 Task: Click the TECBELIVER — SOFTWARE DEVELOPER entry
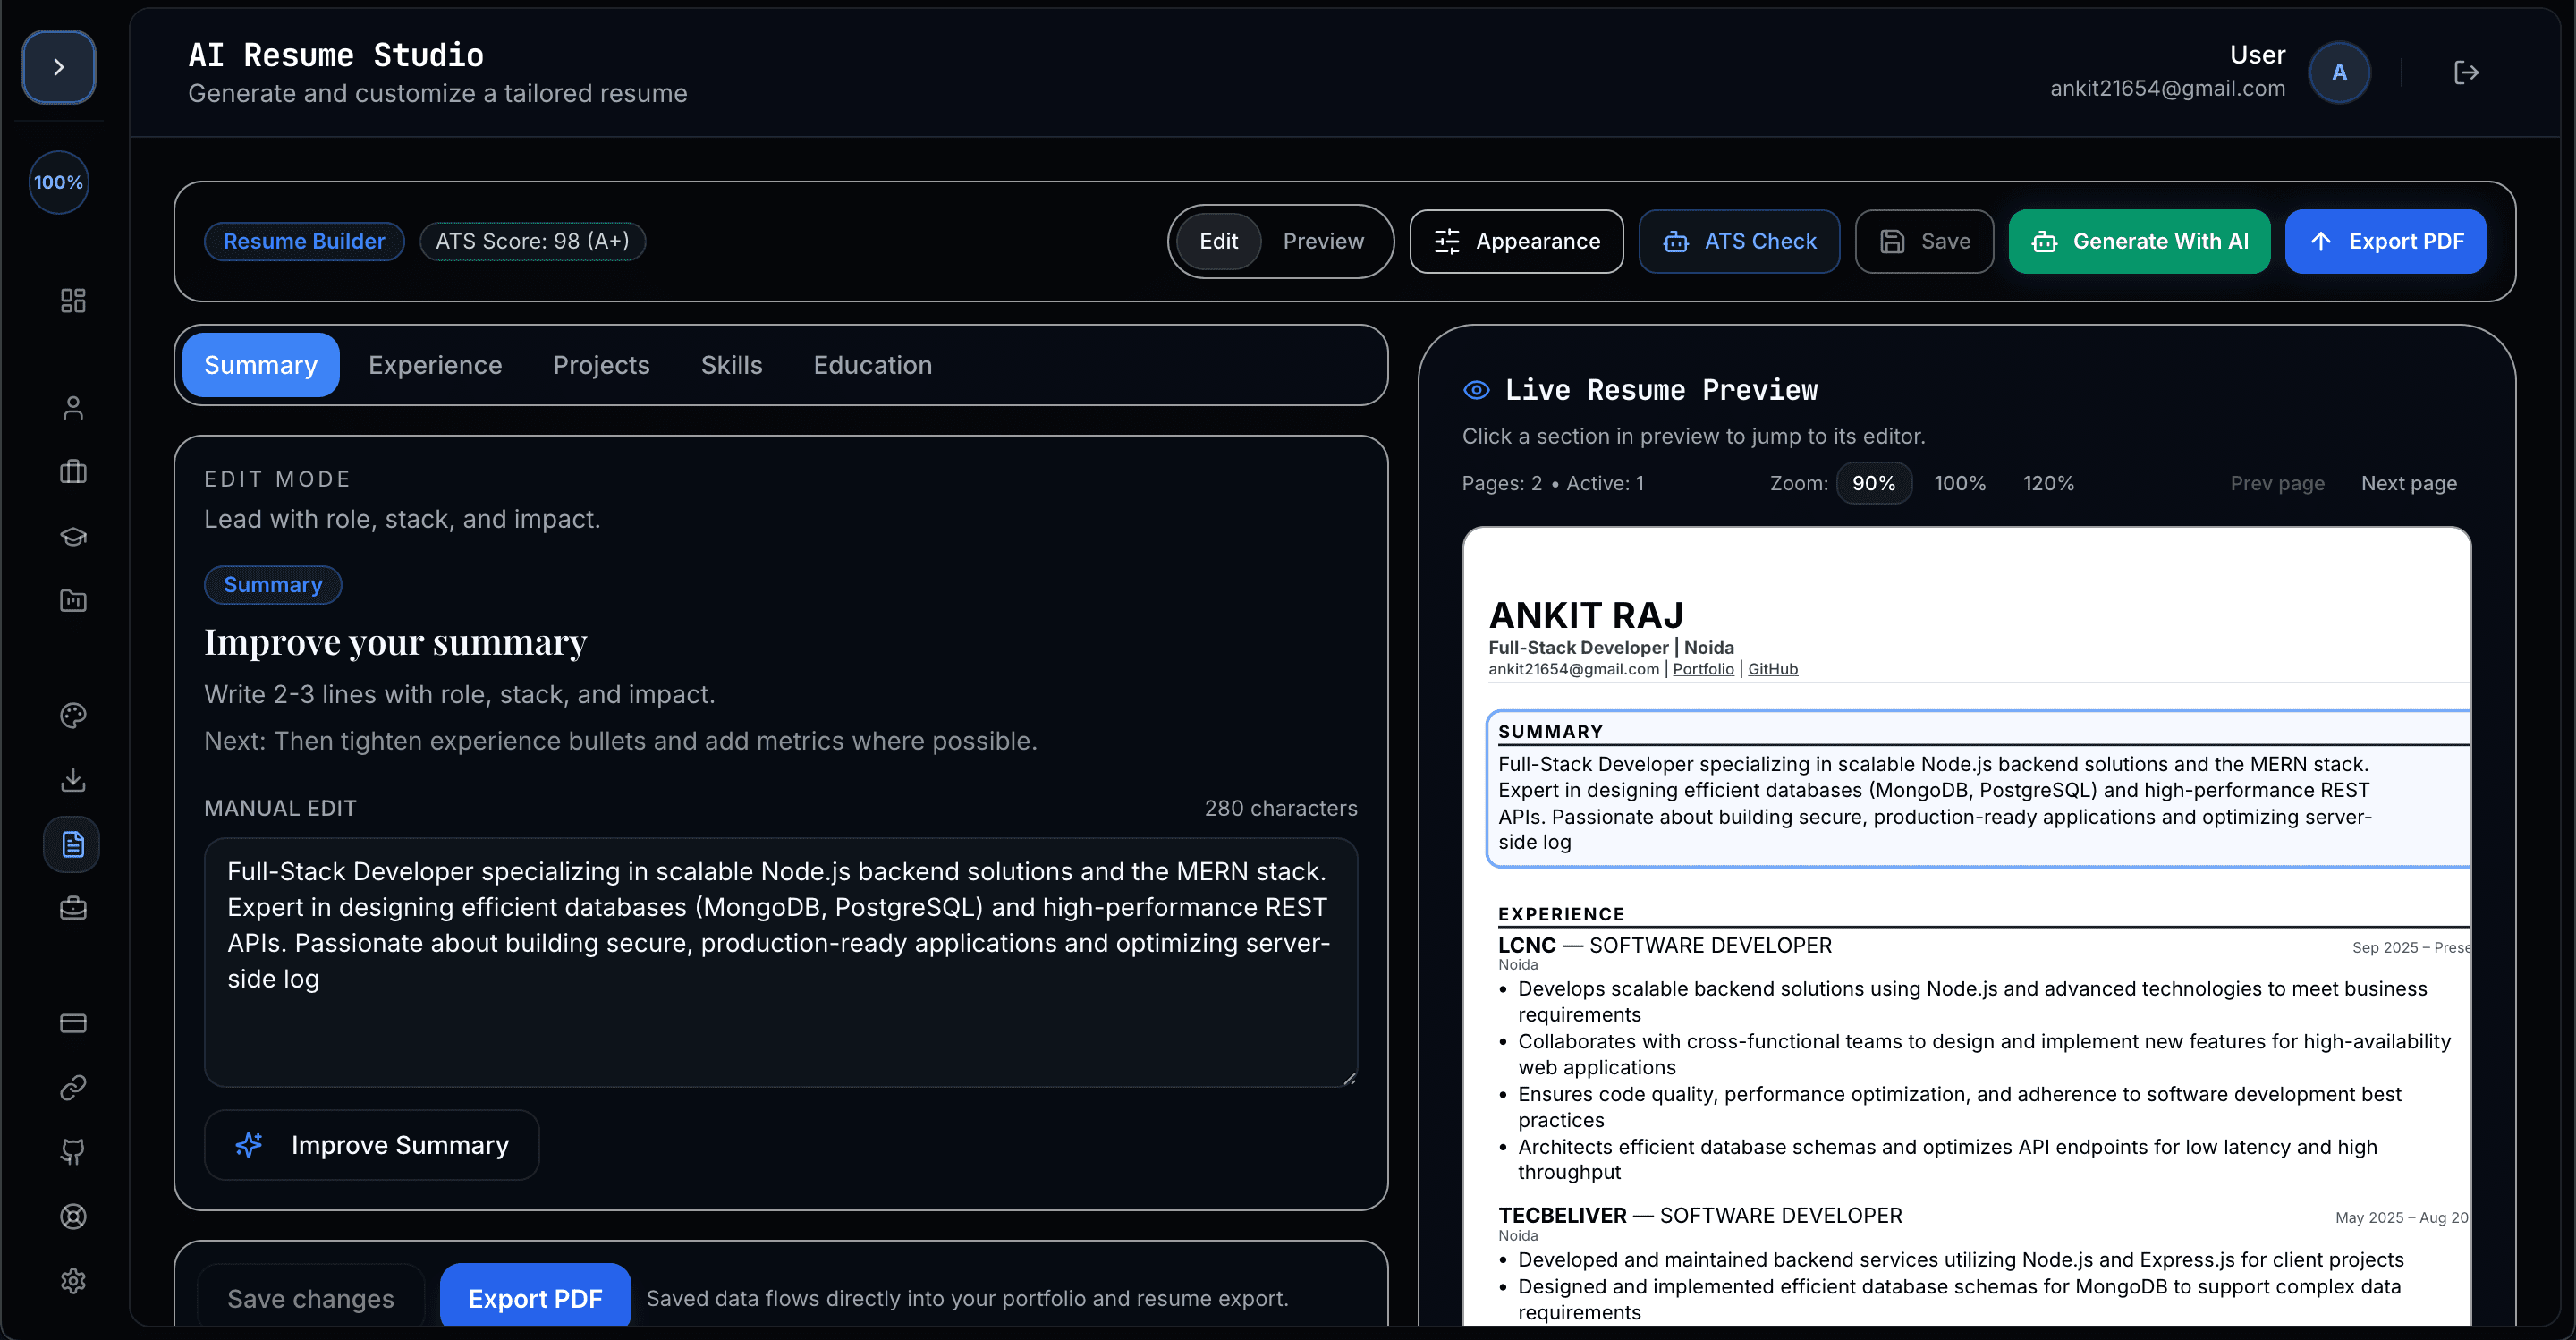[x=1700, y=1215]
